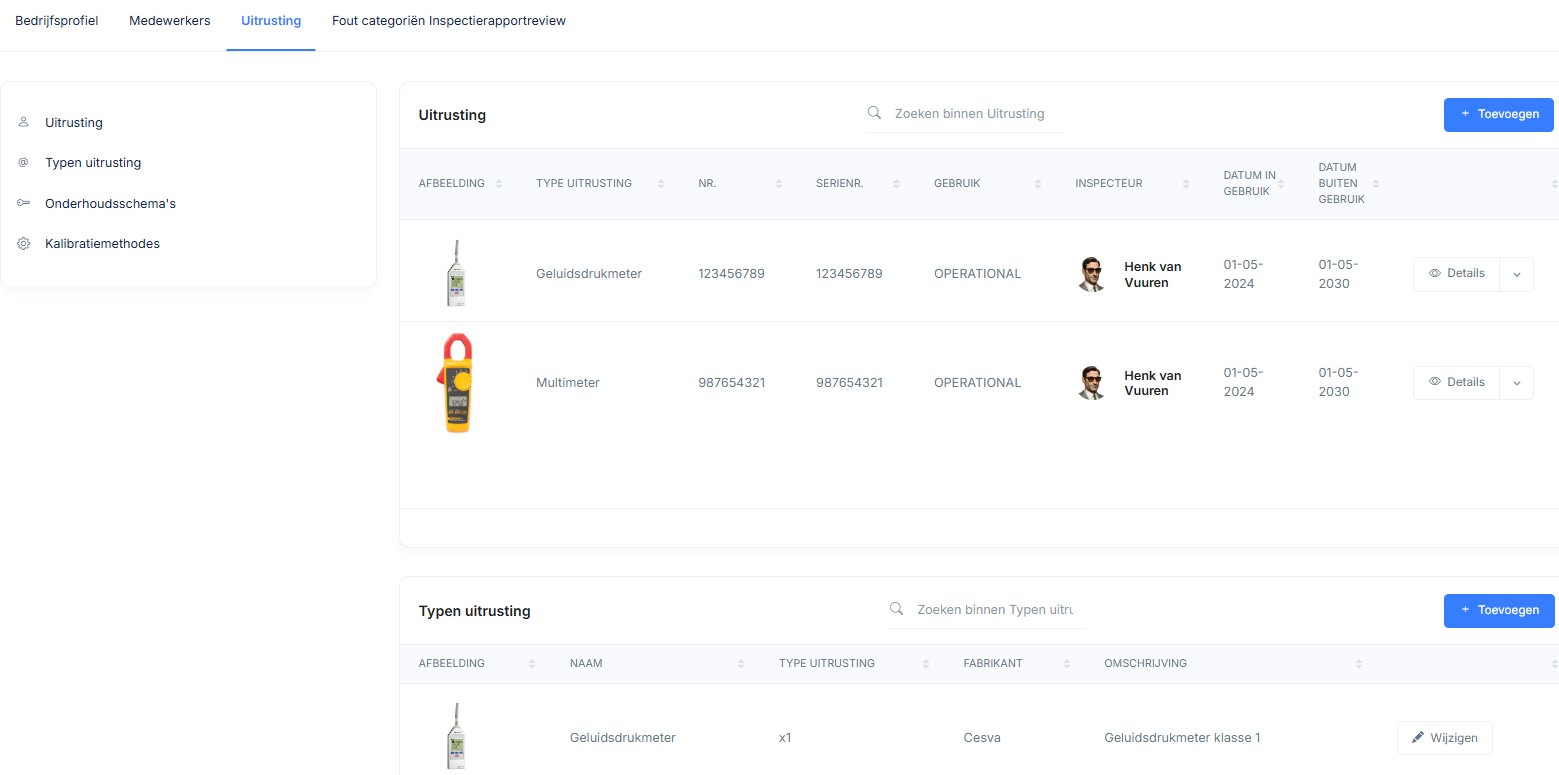Image resolution: width=1559 pixels, height=775 pixels.
Task: Click the person icon beside Uitrusting in sidebar
Action: [x=23, y=122]
